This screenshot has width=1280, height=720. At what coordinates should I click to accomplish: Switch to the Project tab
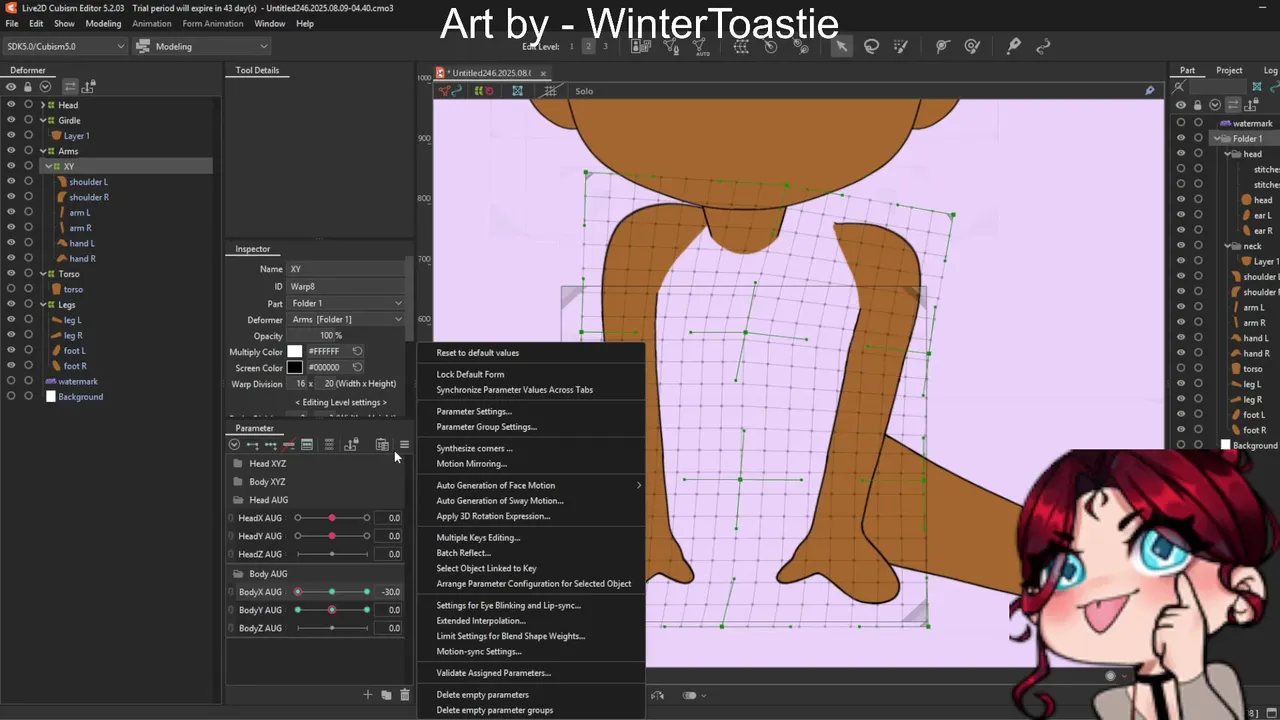pyautogui.click(x=1229, y=70)
